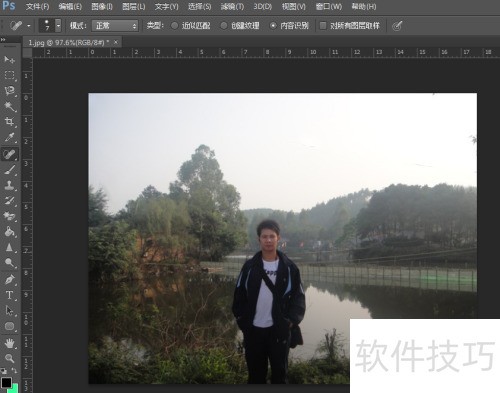Open the 选择(S) menu
The image size is (500, 393).
tap(199, 6)
